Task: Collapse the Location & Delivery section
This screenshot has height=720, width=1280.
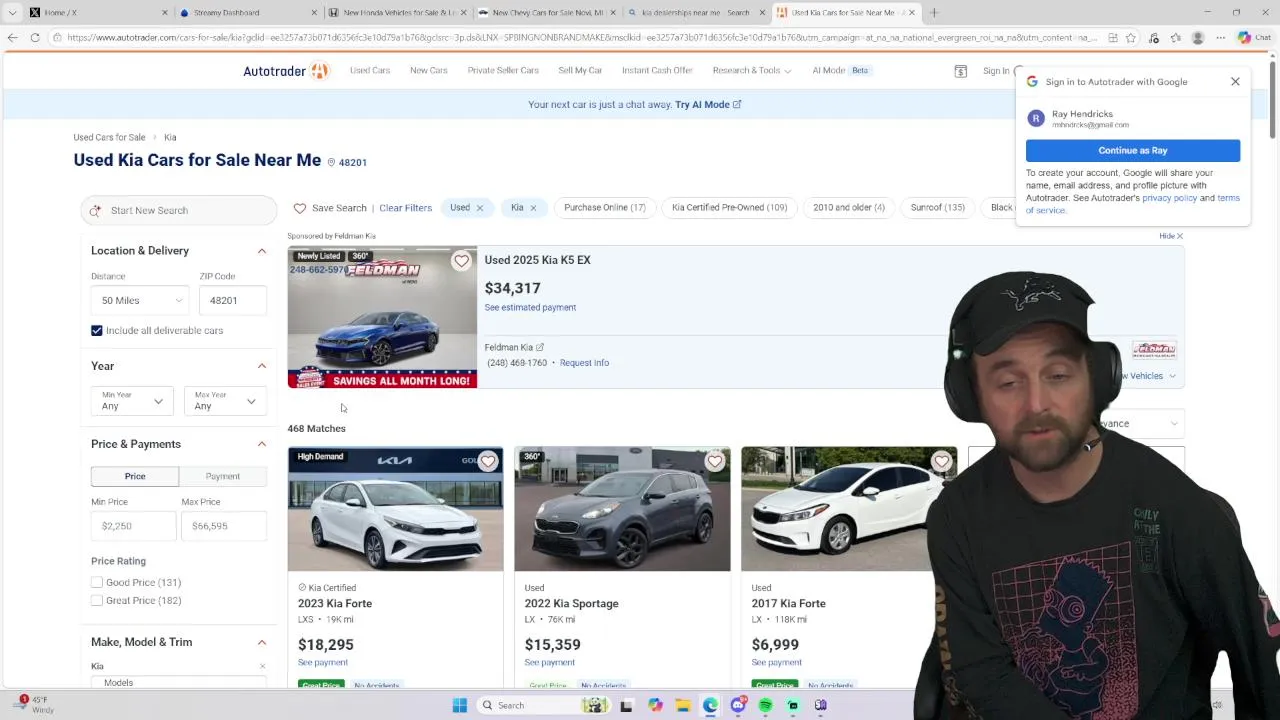Action: (x=262, y=251)
